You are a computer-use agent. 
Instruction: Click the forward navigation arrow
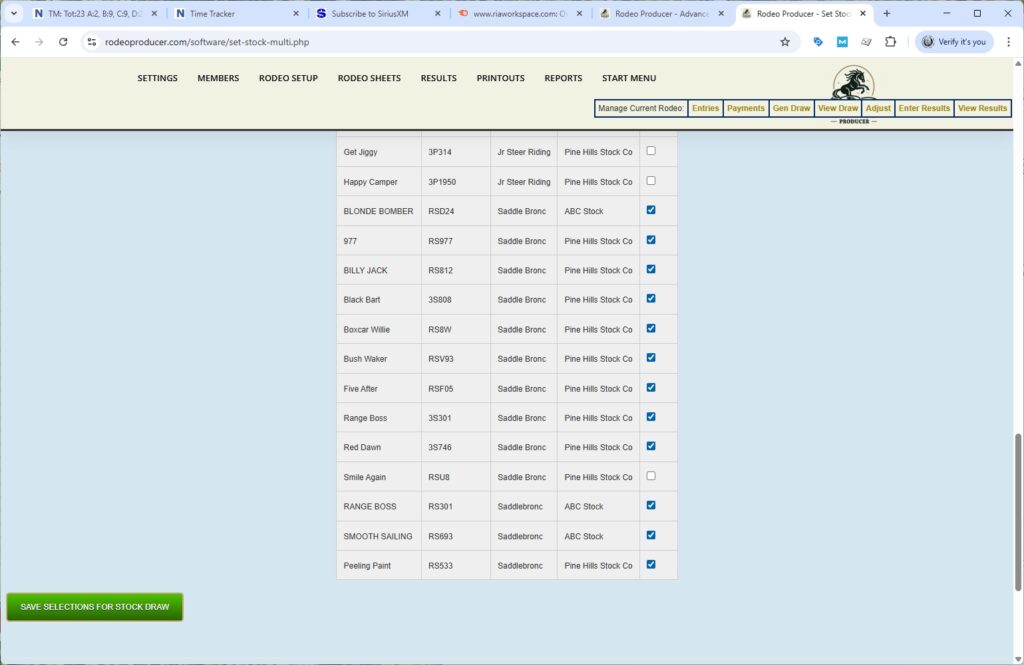(x=39, y=43)
